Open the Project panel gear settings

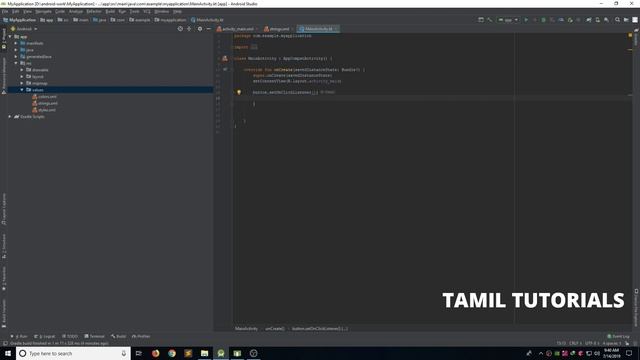point(200,29)
